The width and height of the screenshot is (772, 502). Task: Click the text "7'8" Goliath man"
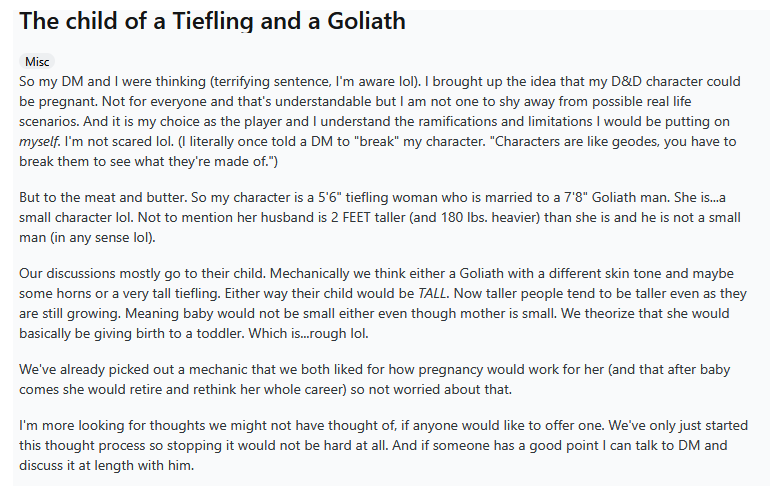click(617, 197)
